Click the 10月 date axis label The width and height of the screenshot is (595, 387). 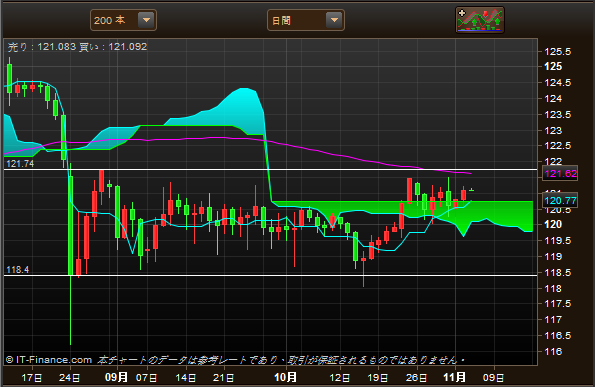pyautogui.click(x=285, y=377)
